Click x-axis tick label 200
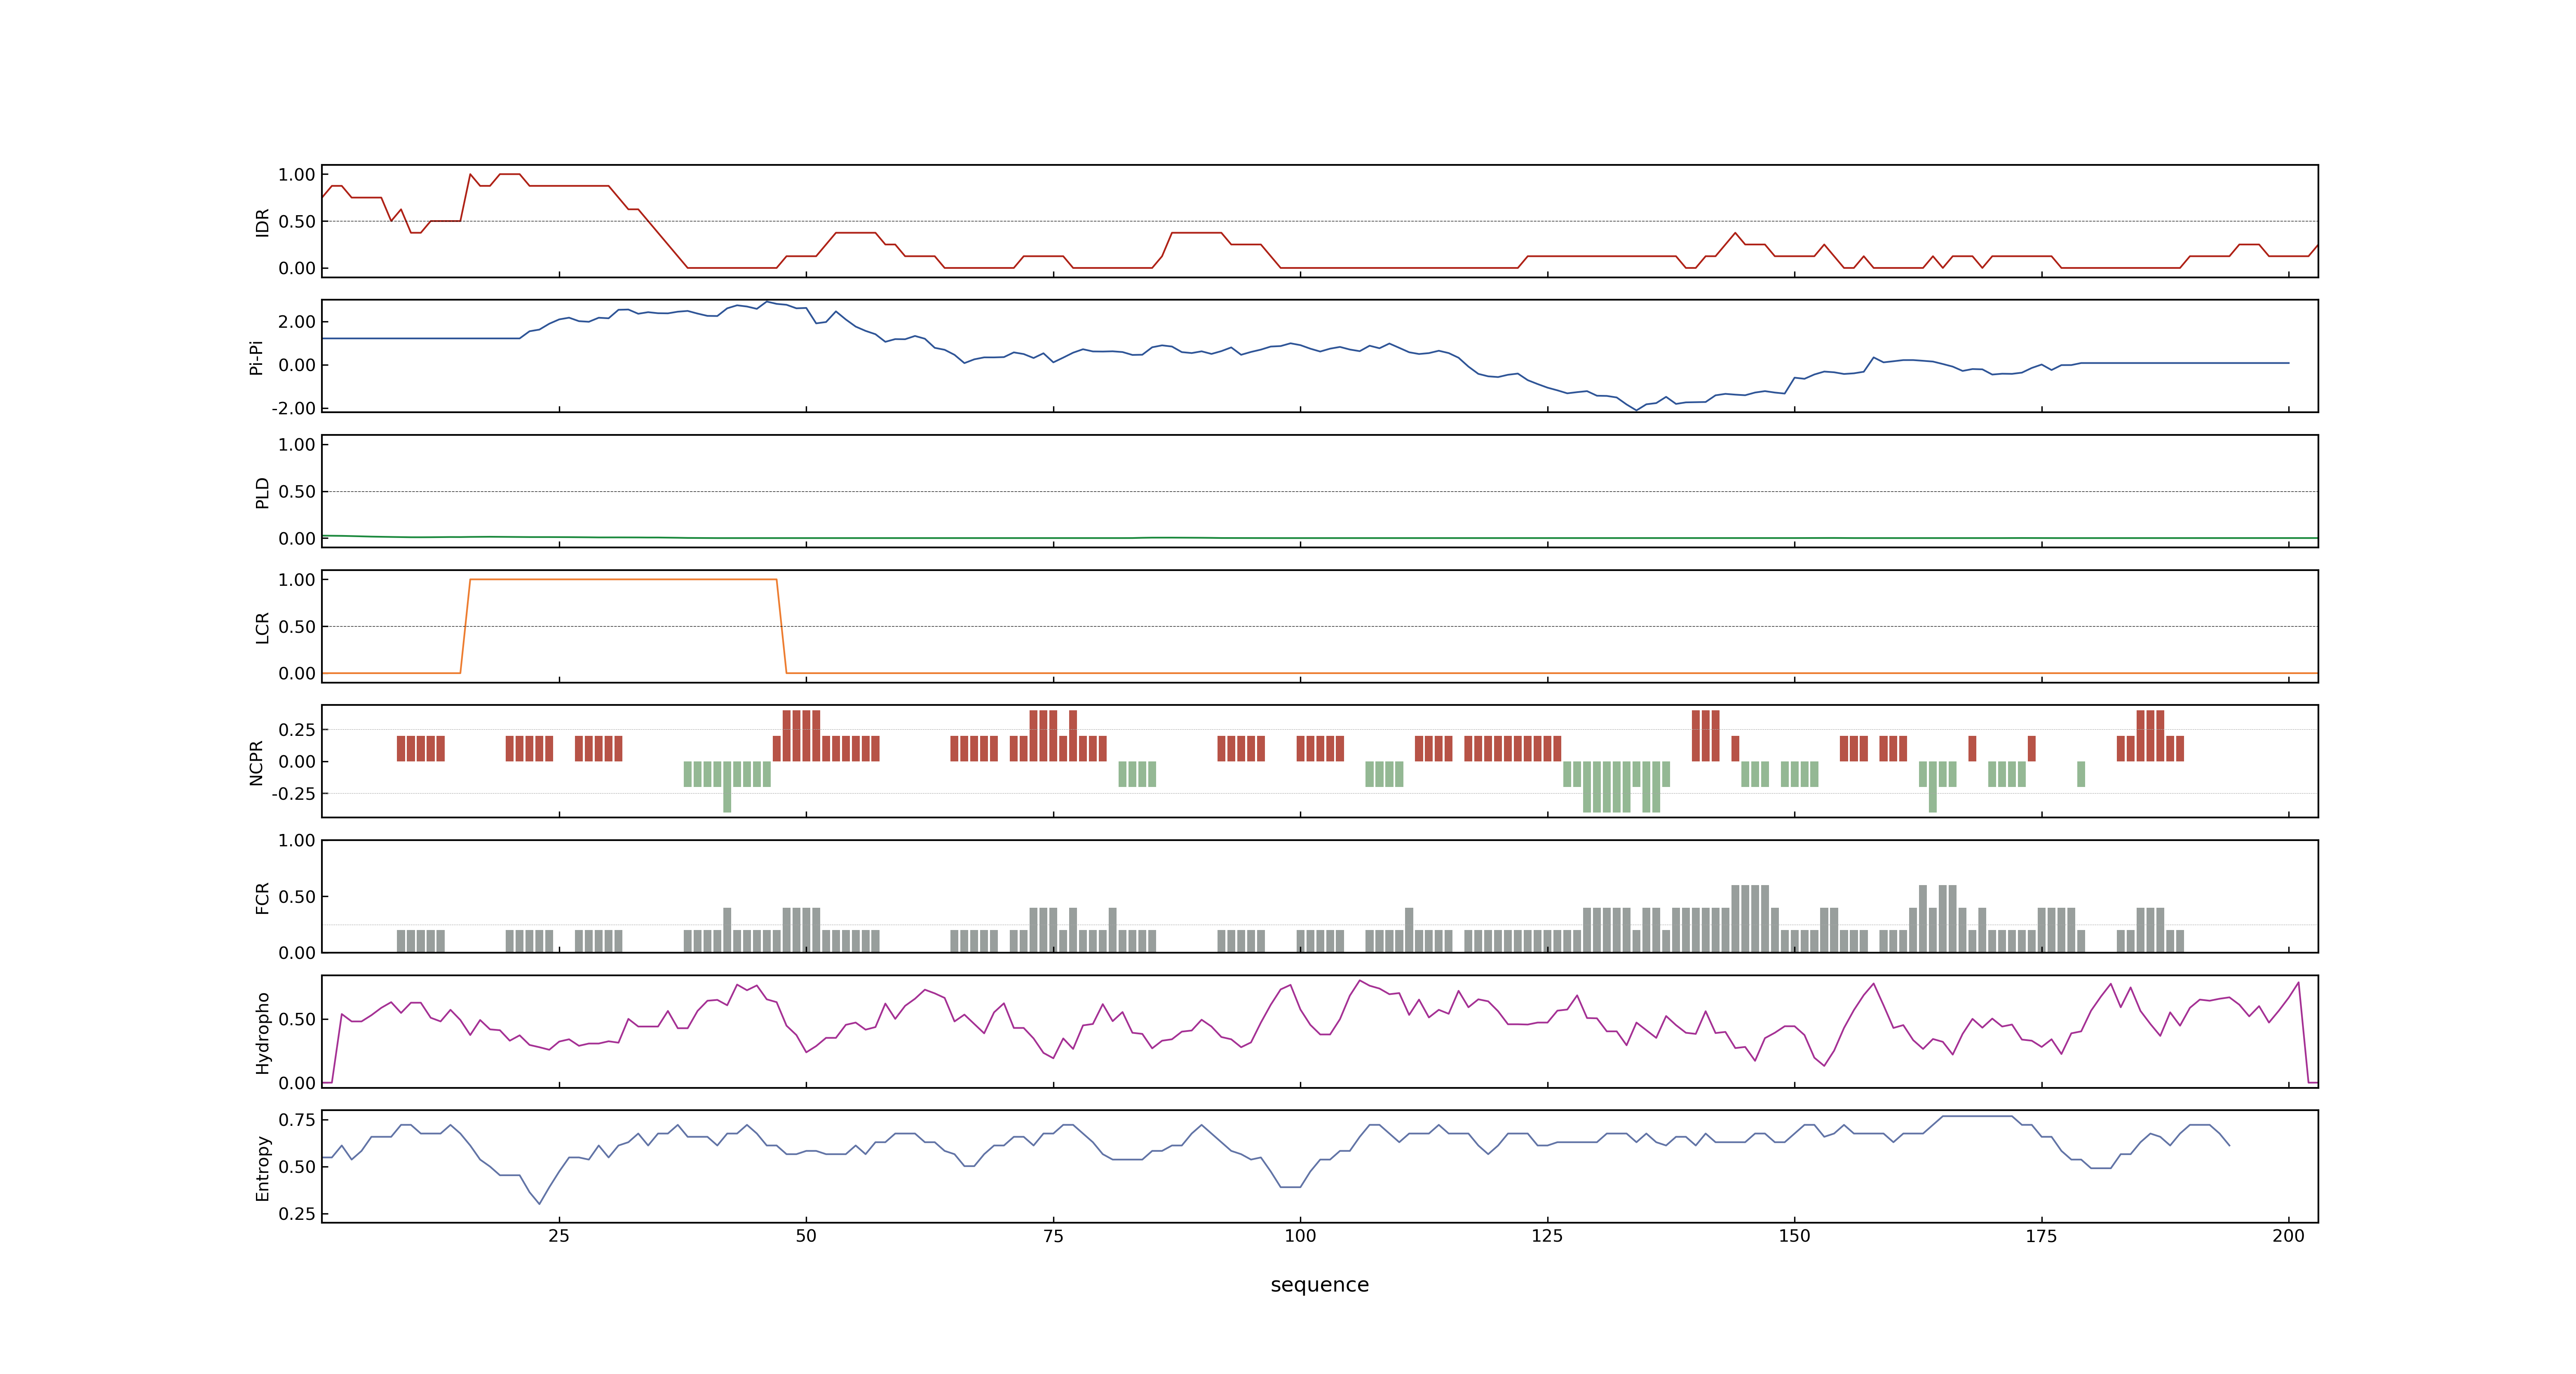 pos(2288,1236)
